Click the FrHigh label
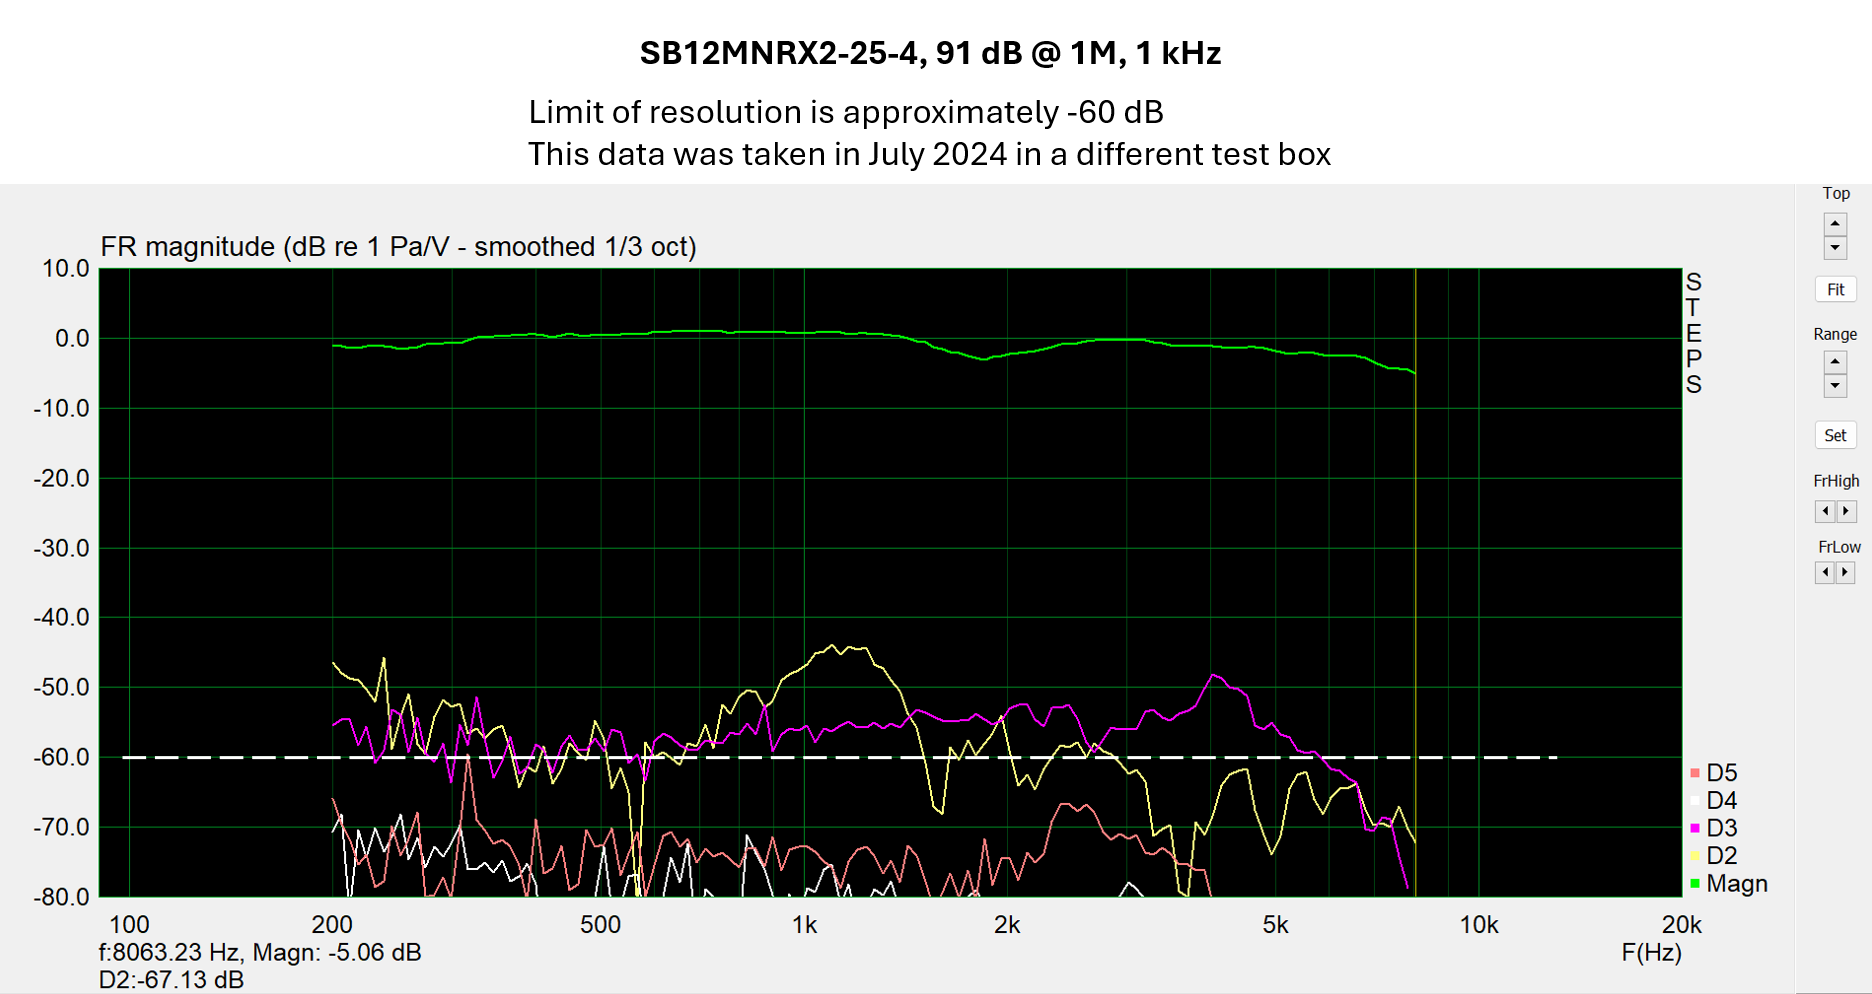This screenshot has width=1872, height=994. pos(1836,481)
